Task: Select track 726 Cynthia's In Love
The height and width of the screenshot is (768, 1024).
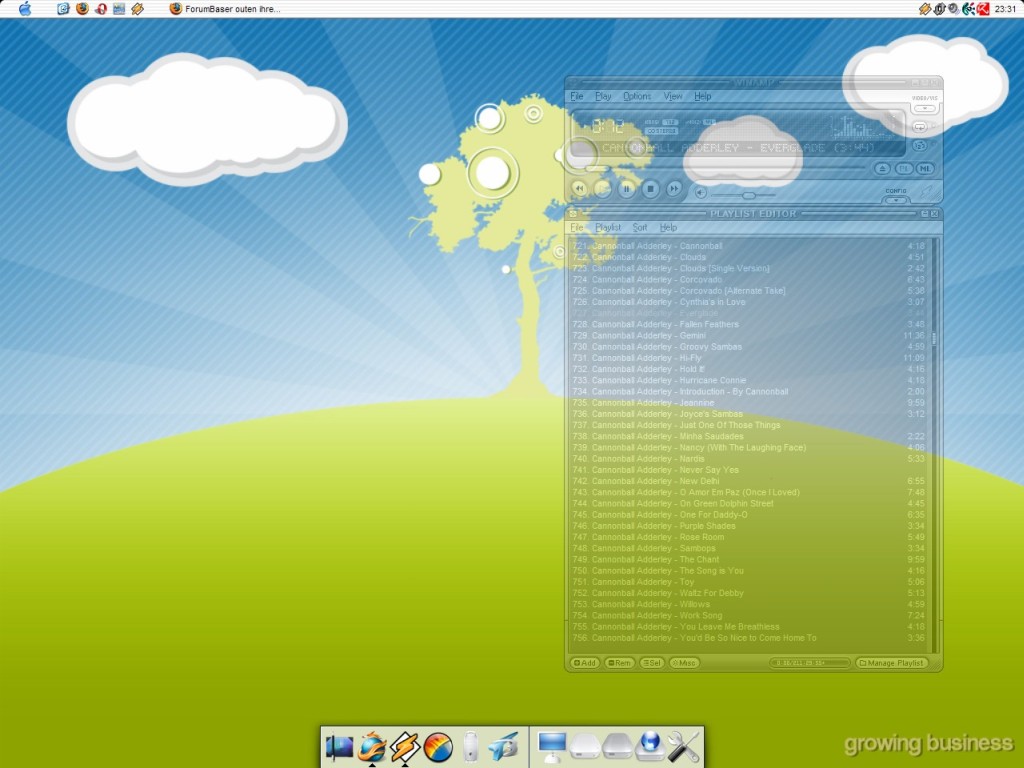Action: (x=749, y=302)
